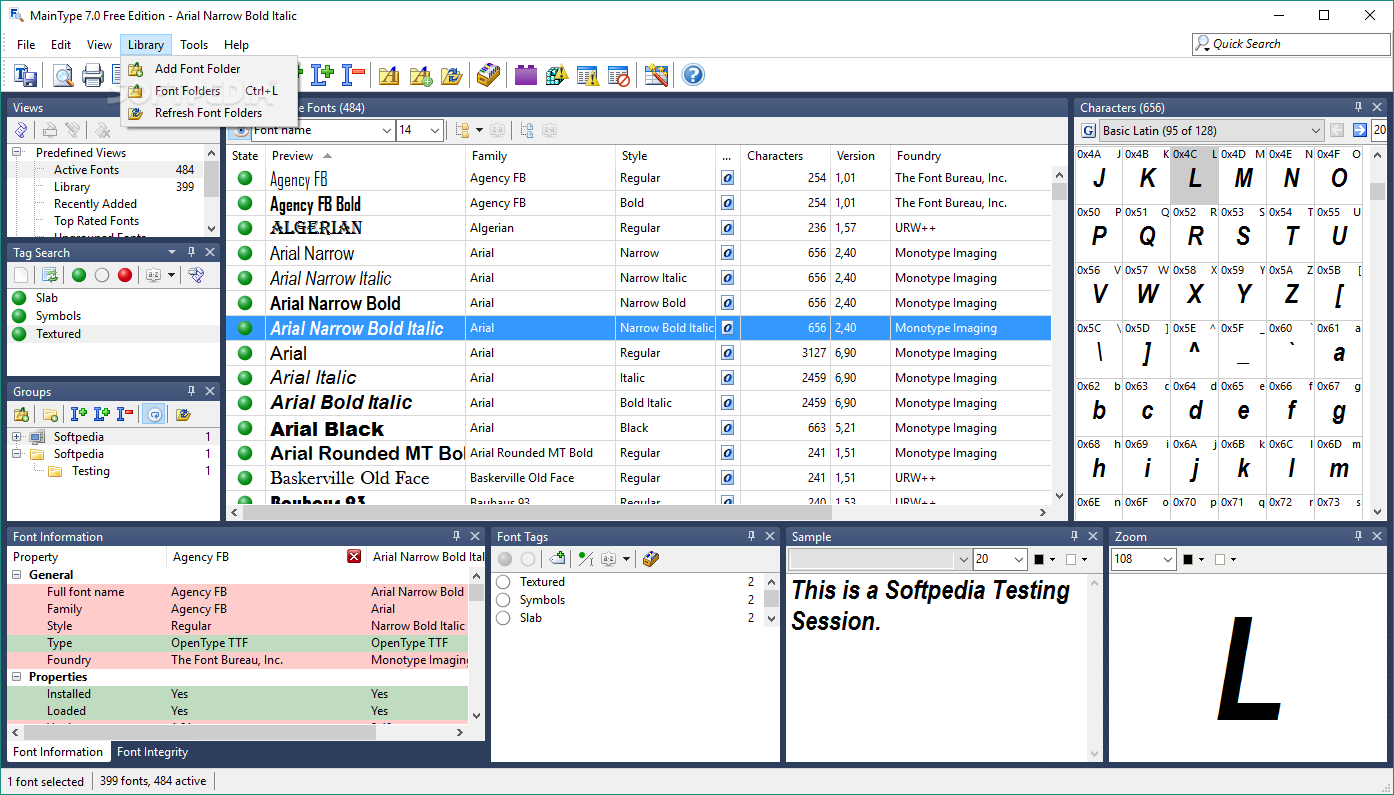1394x795 pixels.
Task: Toggle the Slab tag radio in Font Tags
Action: click(504, 618)
